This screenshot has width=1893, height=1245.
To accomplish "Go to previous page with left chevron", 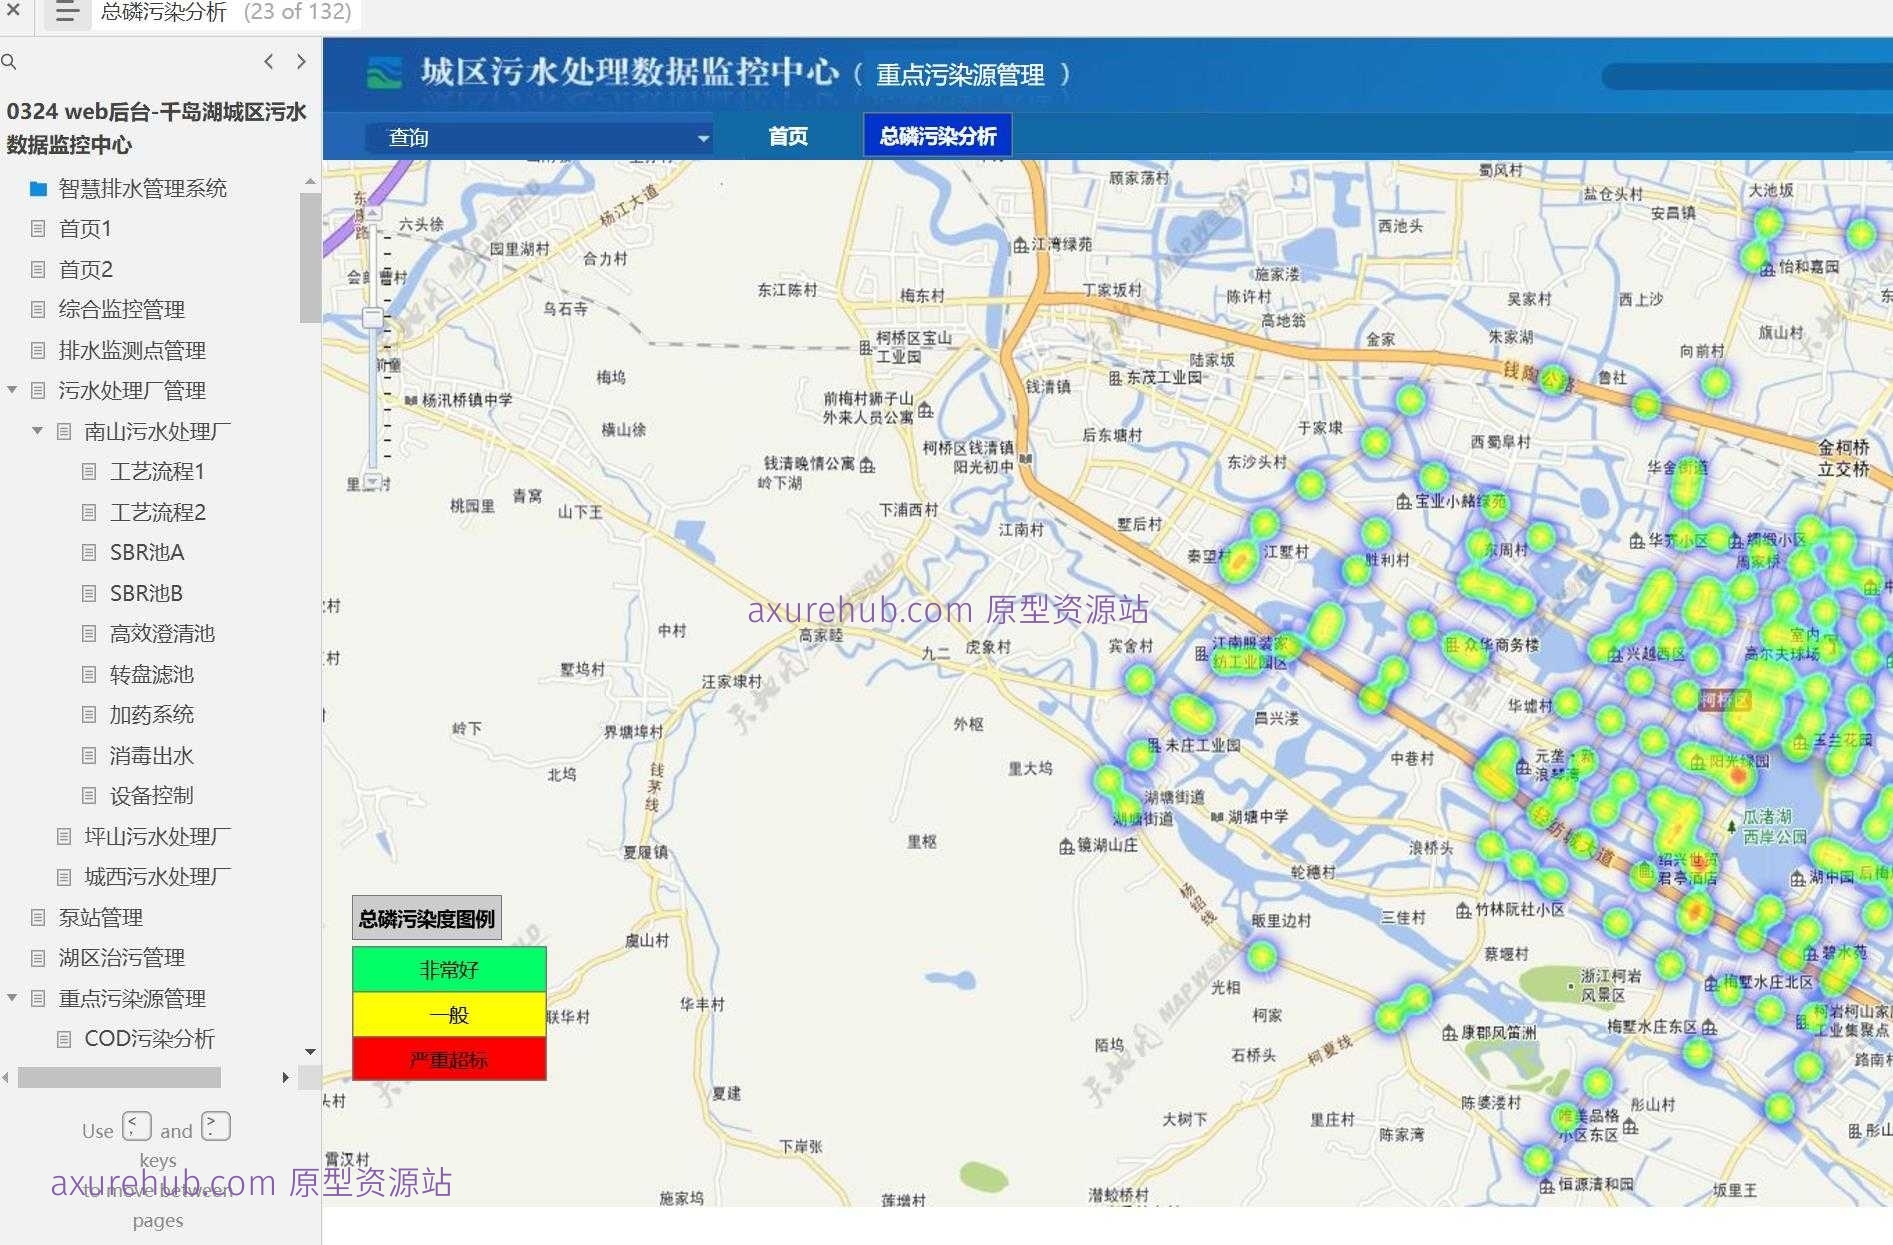I will pyautogui.click(x=269, y=61).
